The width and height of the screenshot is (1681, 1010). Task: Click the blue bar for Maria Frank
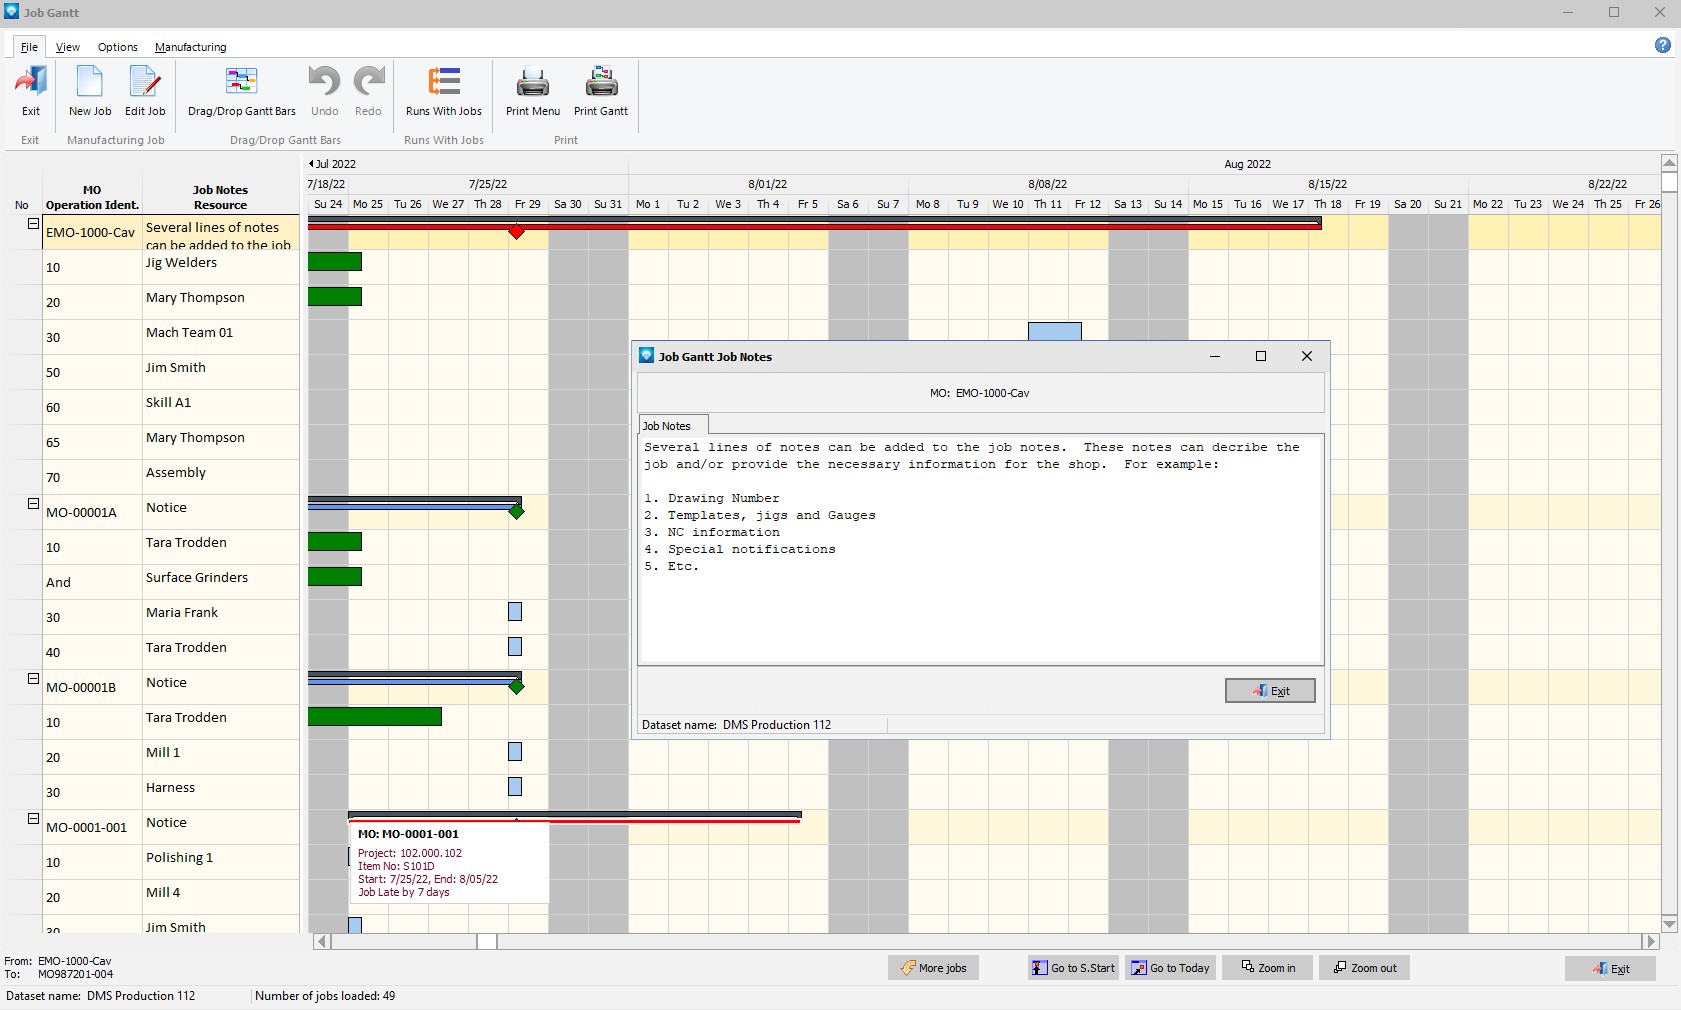(x=515, y=612)
